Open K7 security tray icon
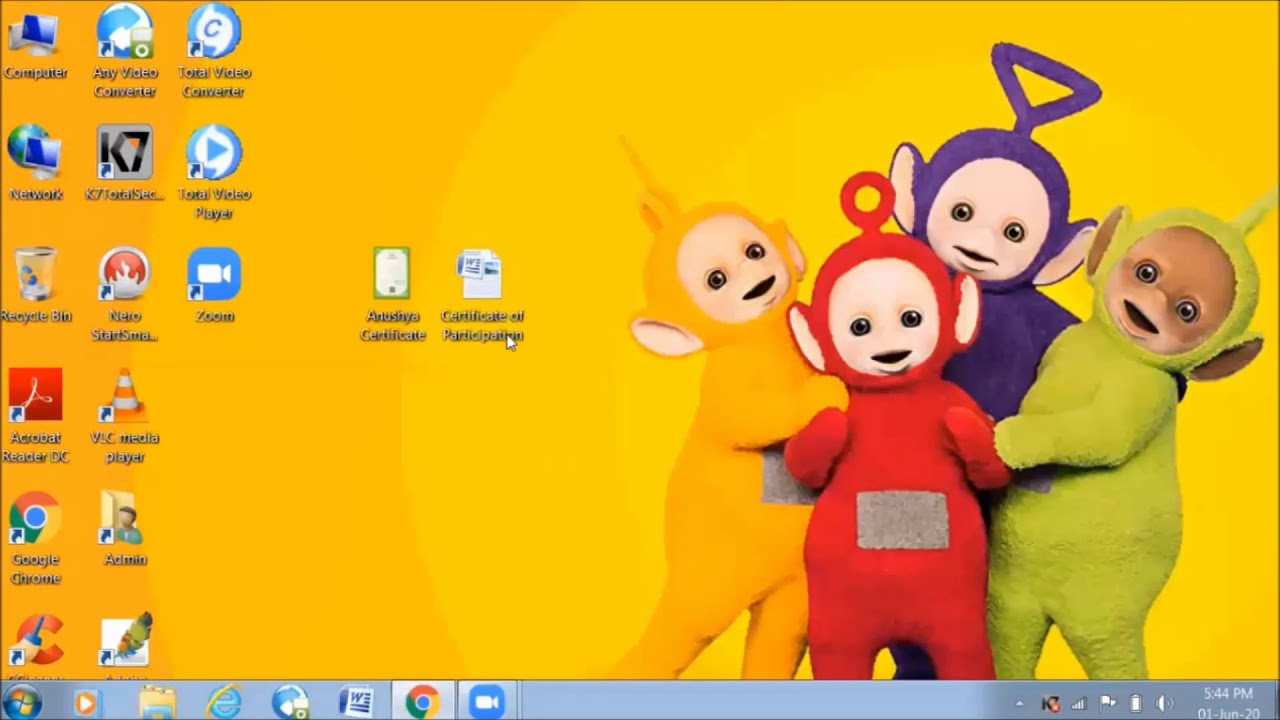 pos(1050,704)
